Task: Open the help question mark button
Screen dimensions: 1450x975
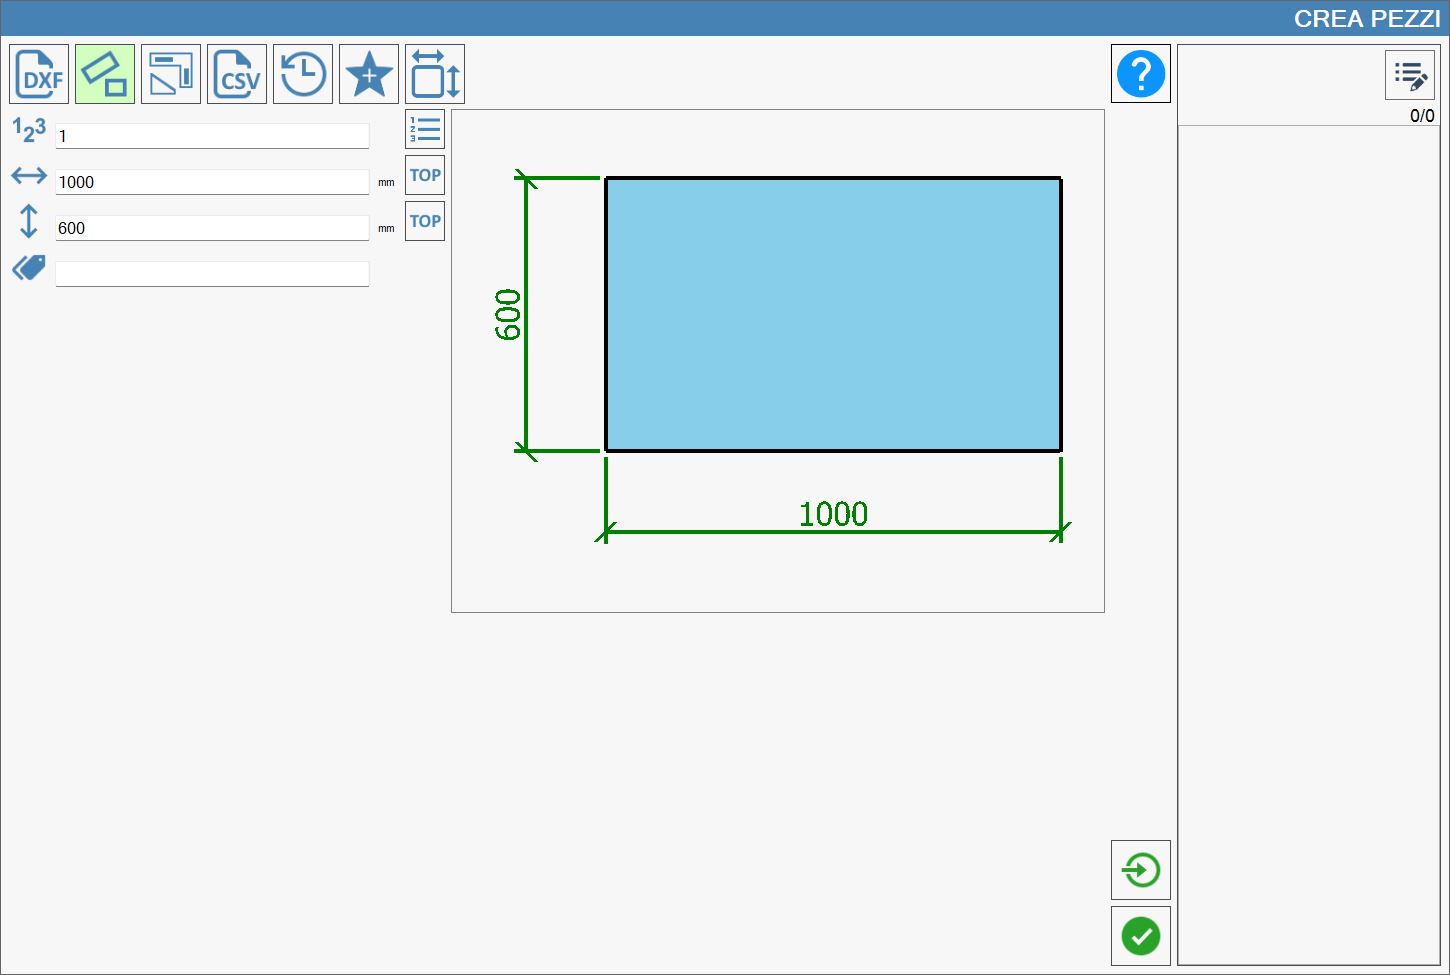Action: [x=1141, y=74]
